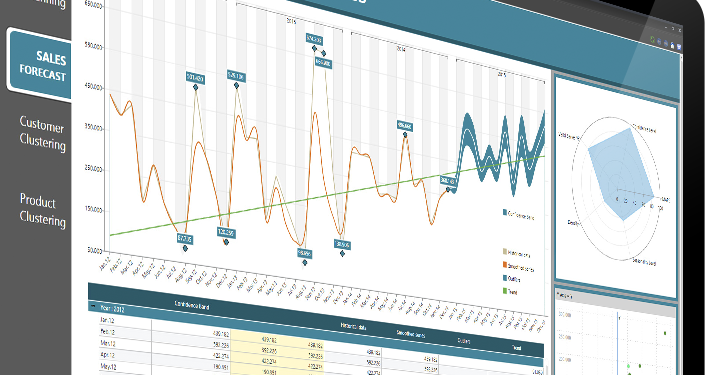705x375 pixels.
Task: Switch to Customer Clustering in sidebar
Action: click(x=43, y=134)
